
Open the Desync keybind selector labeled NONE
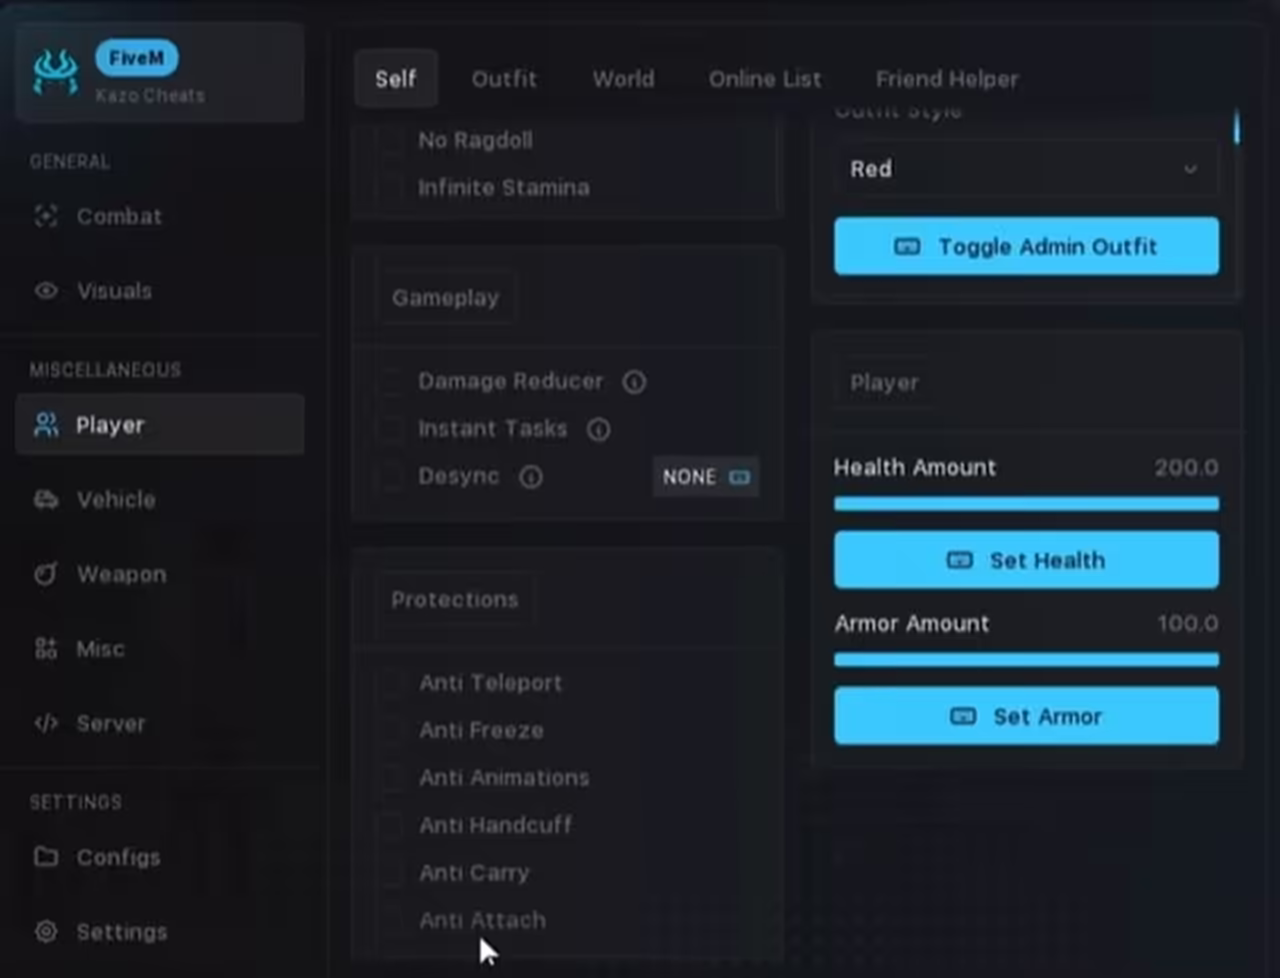[x=706, y=477]
